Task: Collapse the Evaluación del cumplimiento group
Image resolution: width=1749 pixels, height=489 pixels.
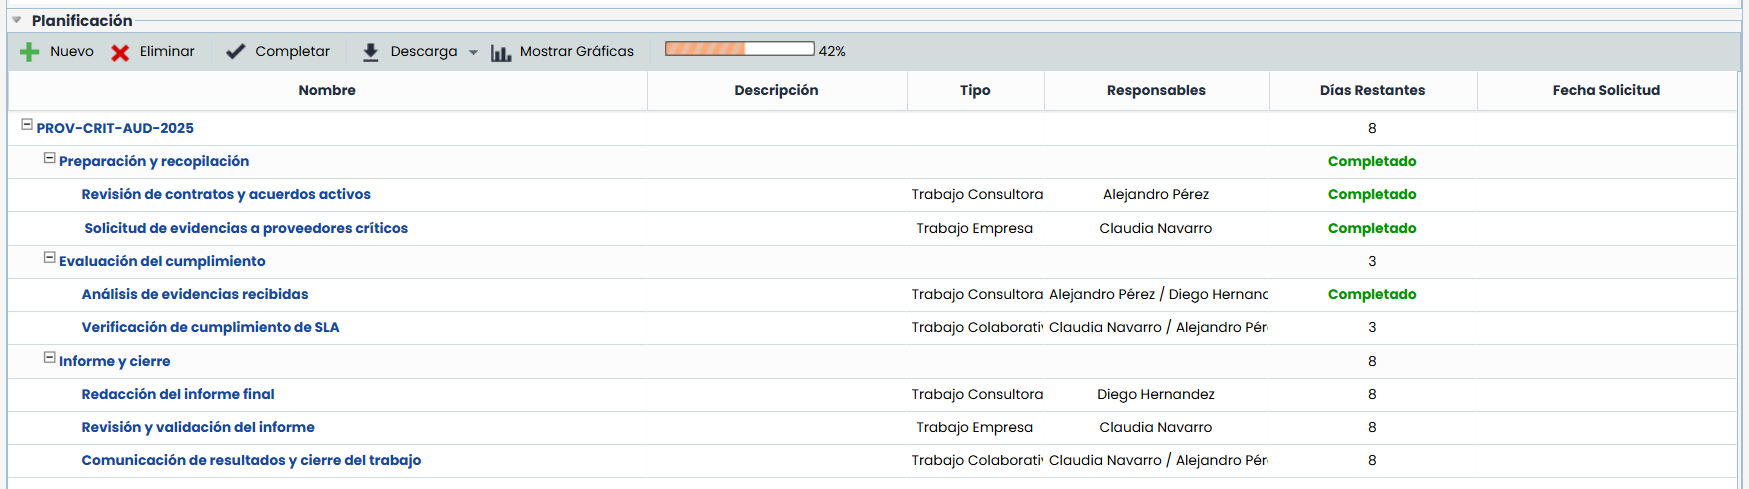Action: (x=49, y=258)
